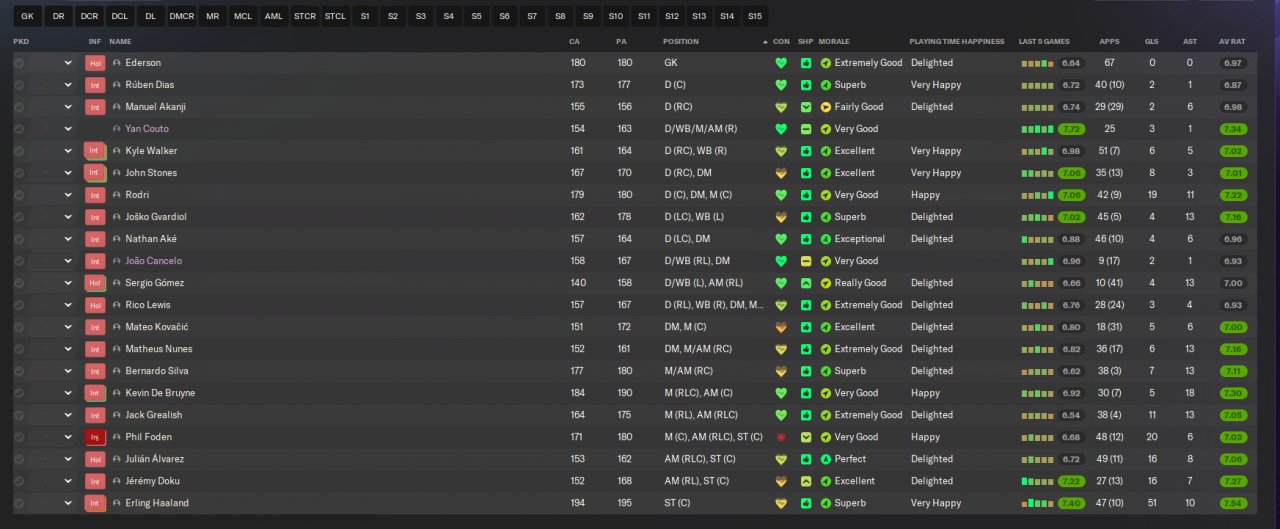Screen dimensions: 1280x529
Task: Click the player icon beside Bernardo Silva
Action: (x=117, y=371)
